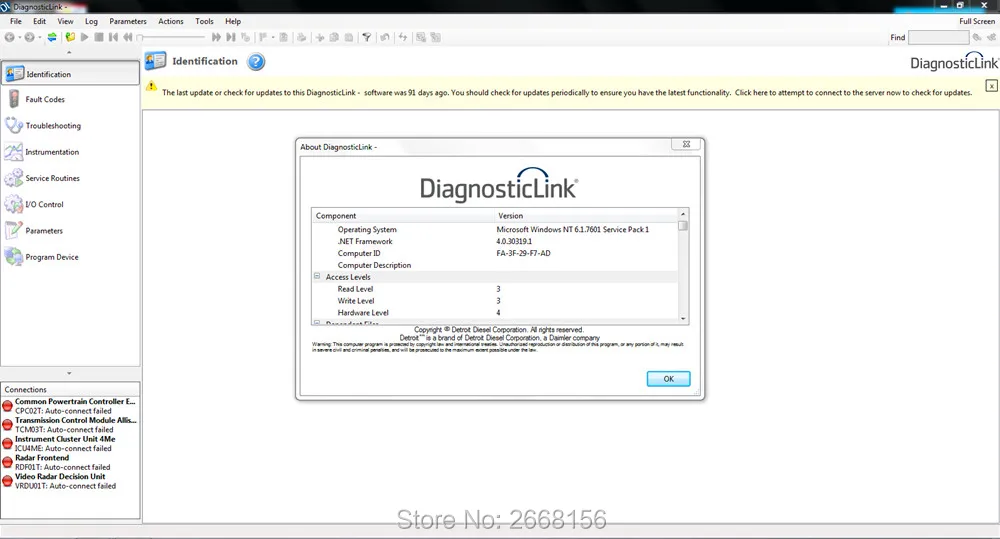This screenshot has height=539, width=1000.
Task: Click the log Stop button
Action: [99, 37]
